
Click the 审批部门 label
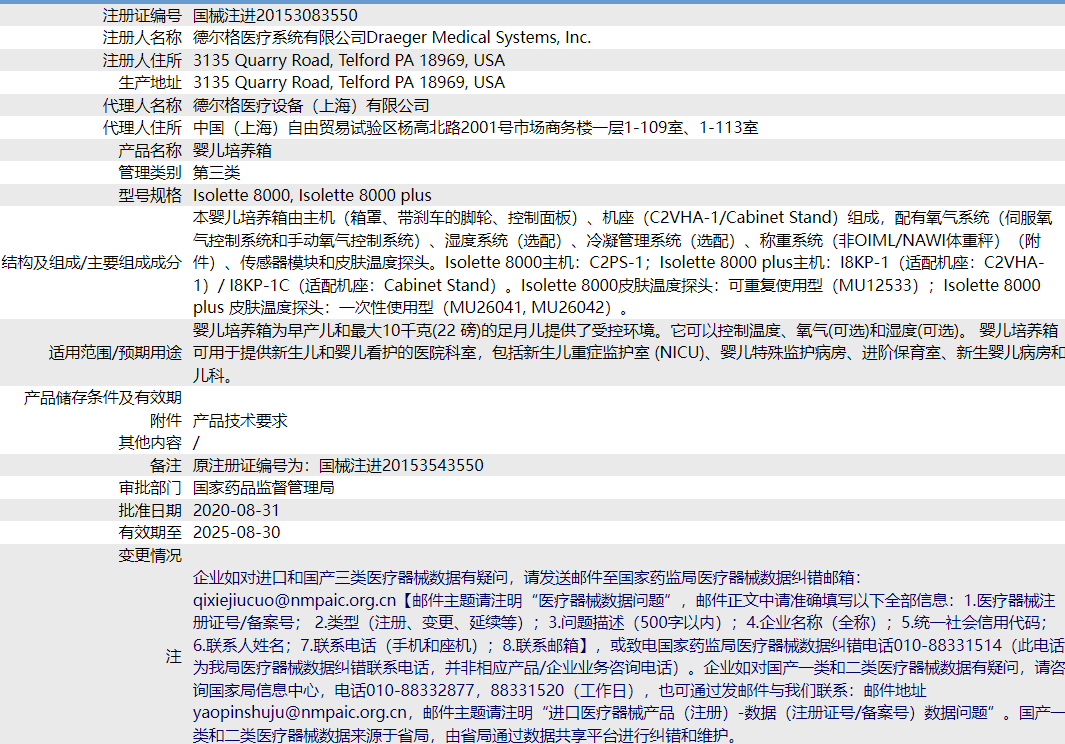pos(150,488)
